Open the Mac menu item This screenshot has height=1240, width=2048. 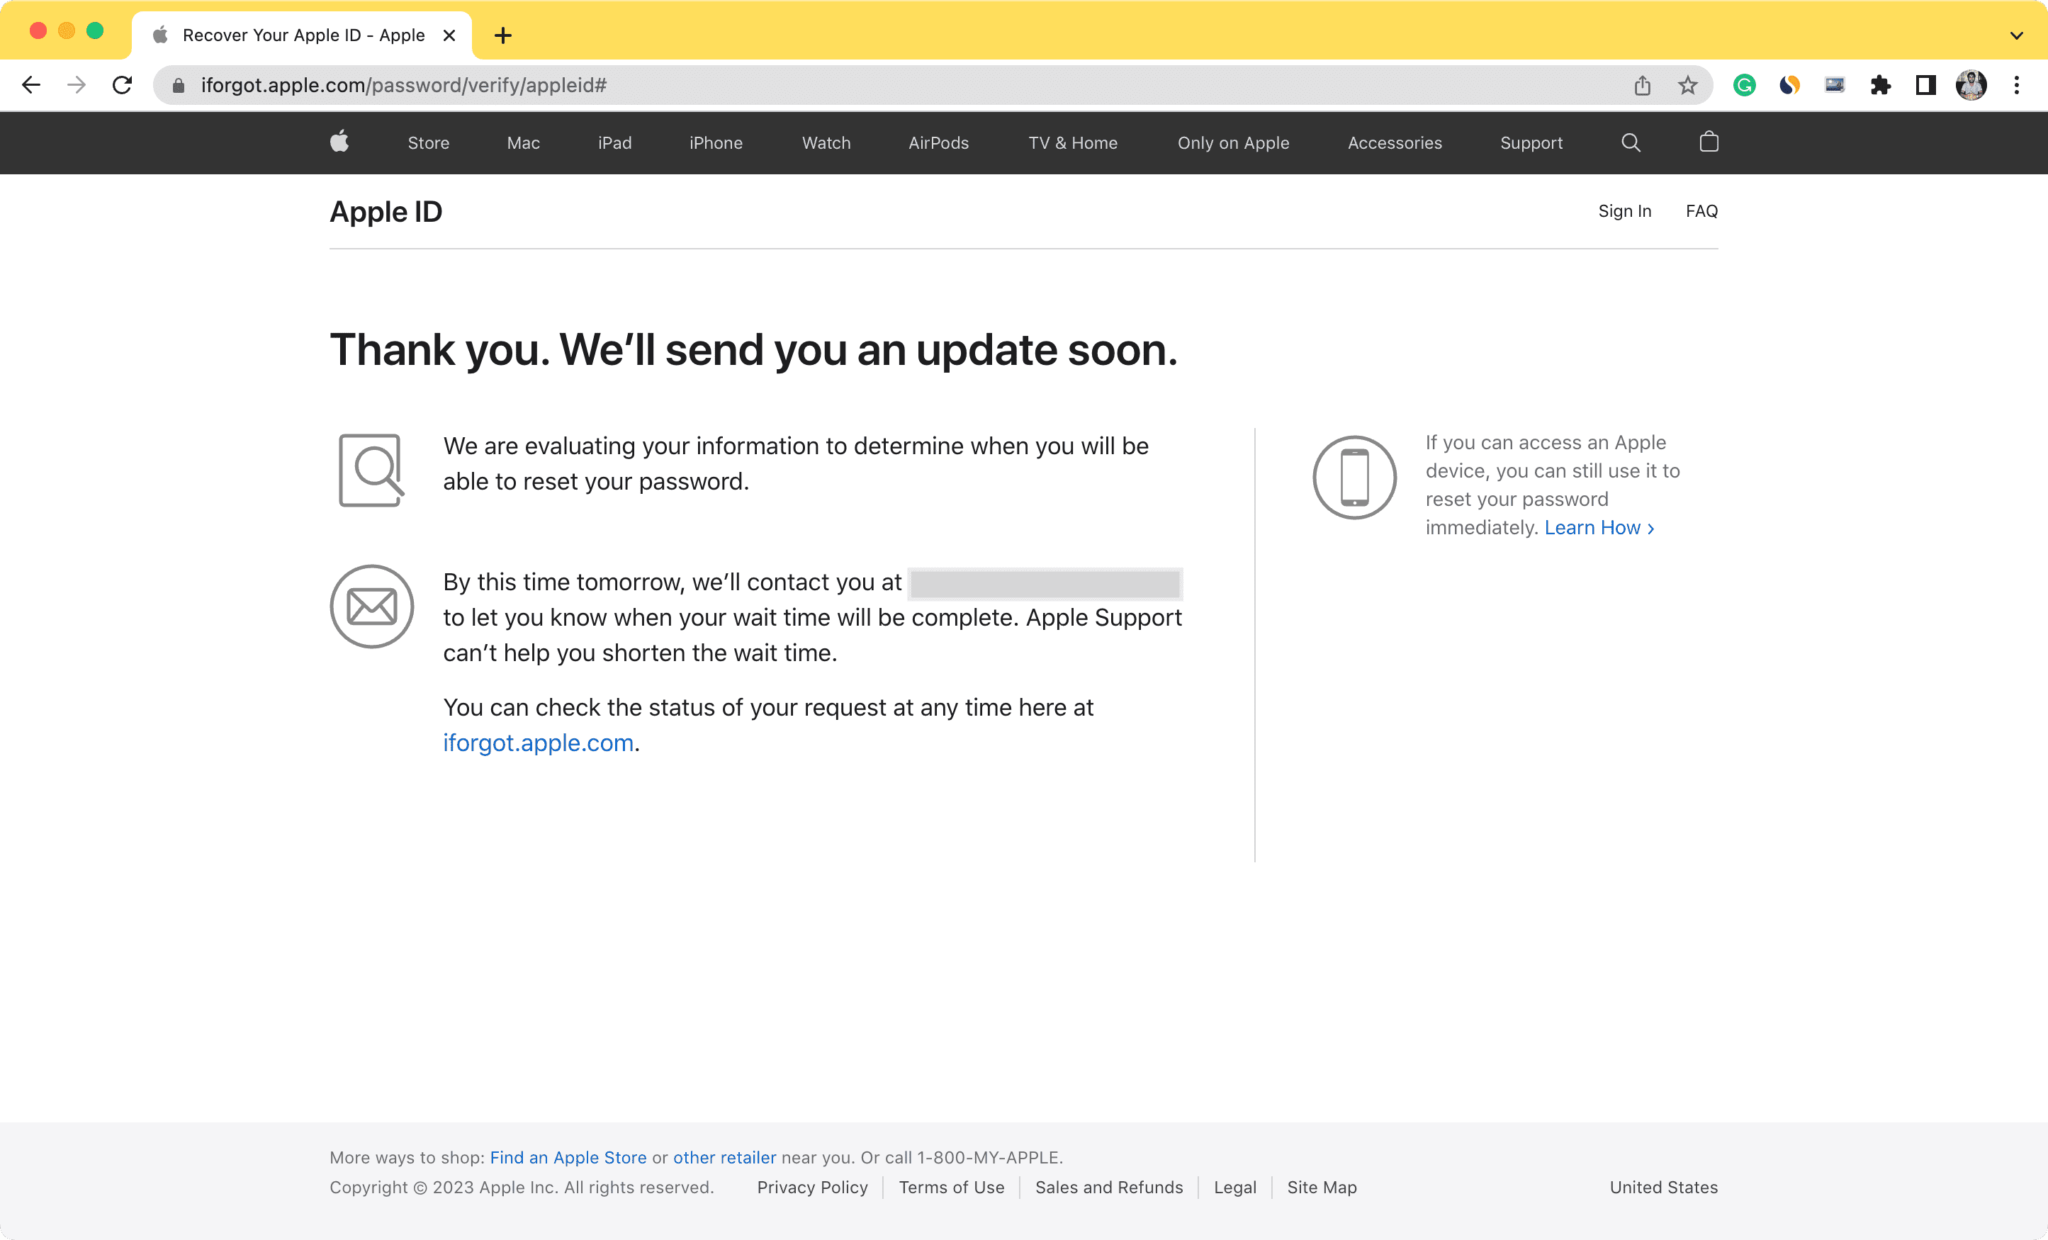pos(523,143)
